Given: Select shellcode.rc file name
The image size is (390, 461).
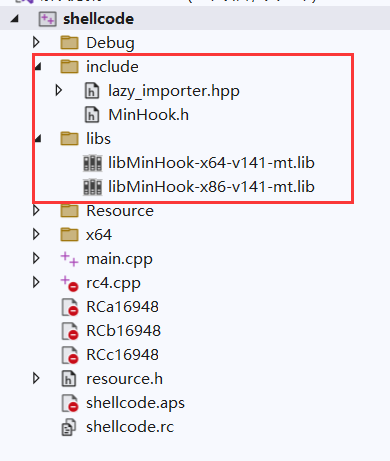Looking at the screenshot, I should tap(130, 427).
